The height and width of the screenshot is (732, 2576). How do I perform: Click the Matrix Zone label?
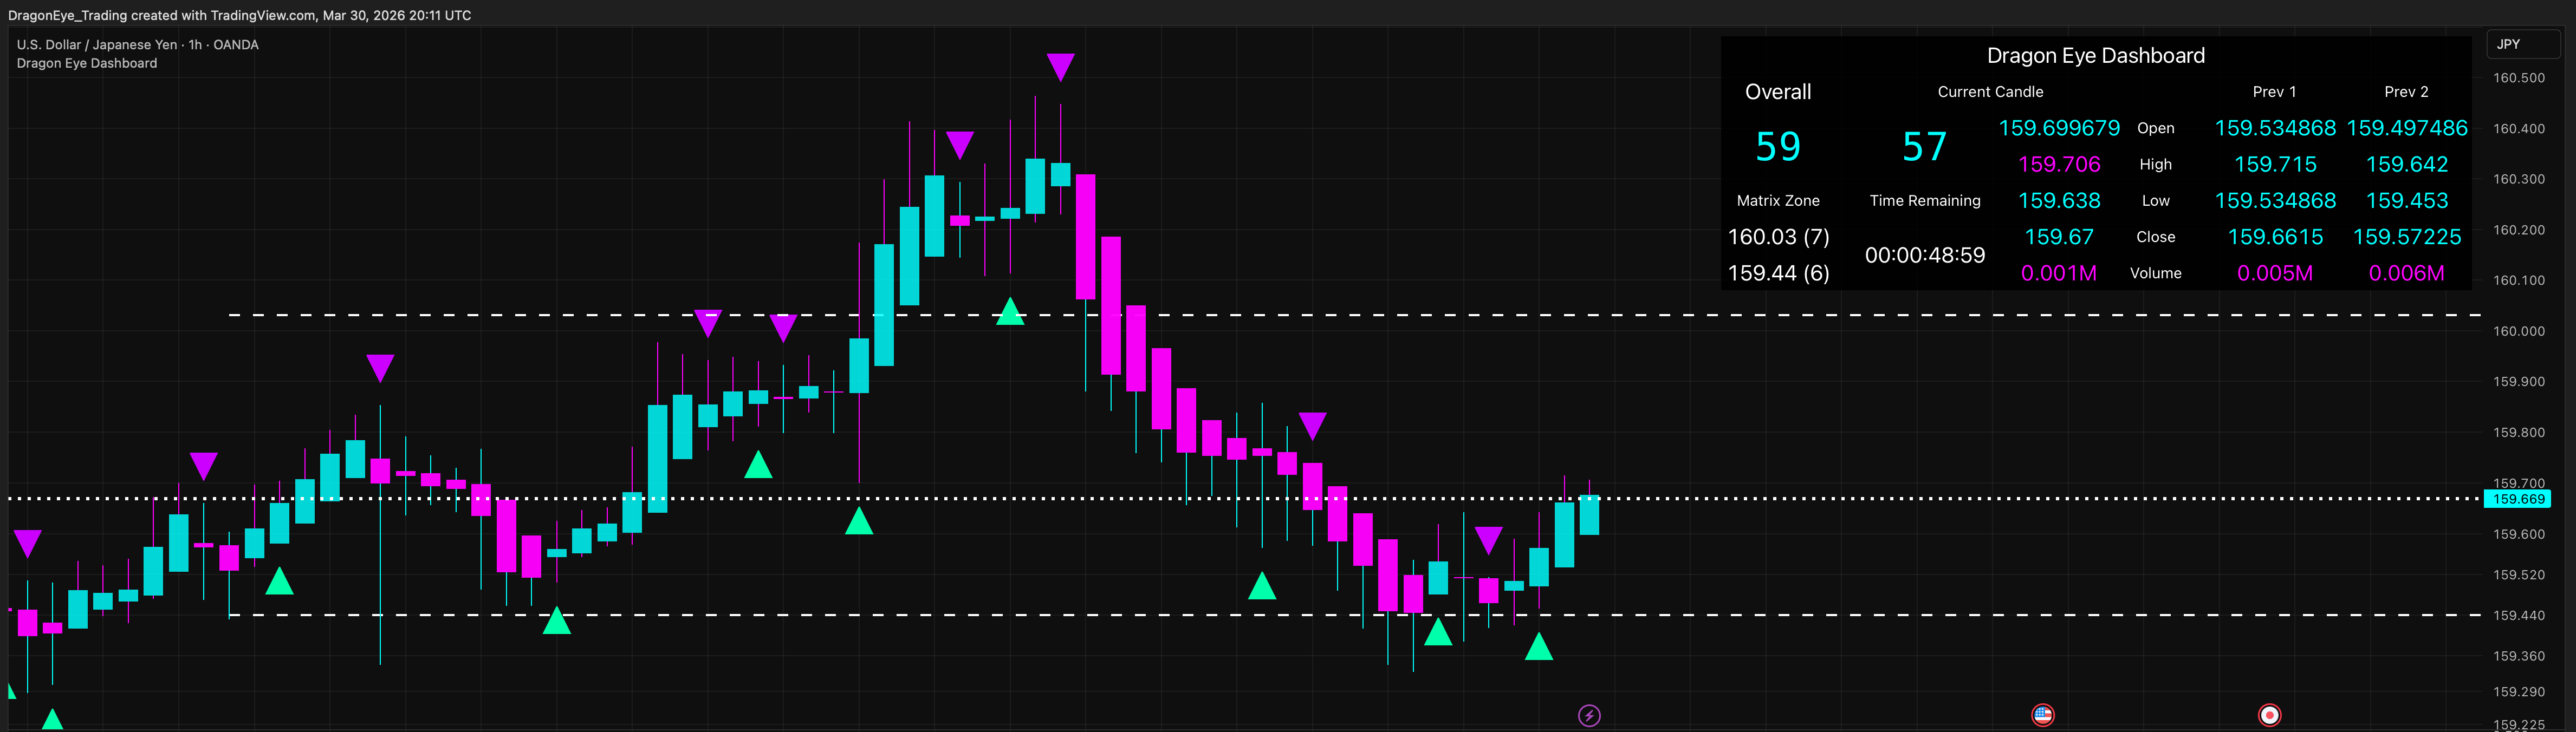(1778, 201)
